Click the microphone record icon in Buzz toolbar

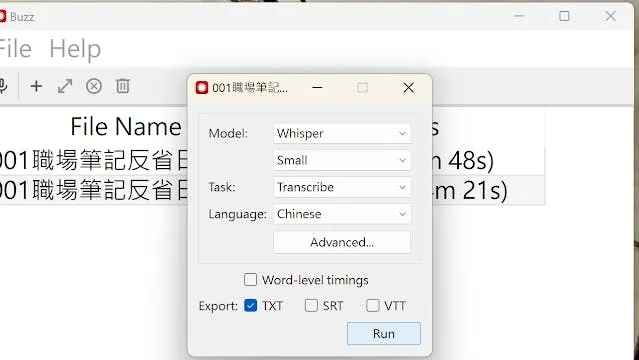(3, 86)
